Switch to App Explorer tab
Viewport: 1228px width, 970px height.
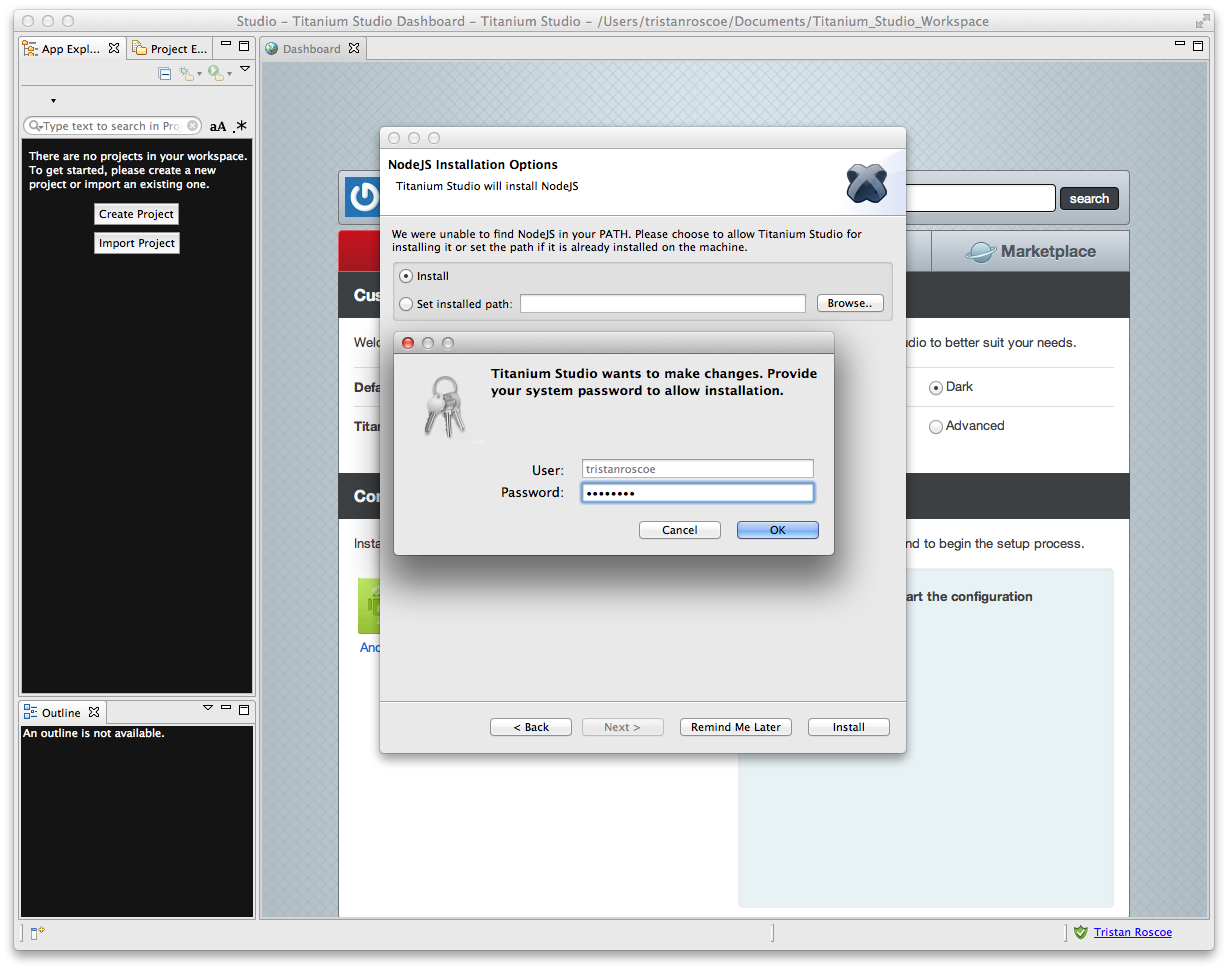tap(71, 49)
